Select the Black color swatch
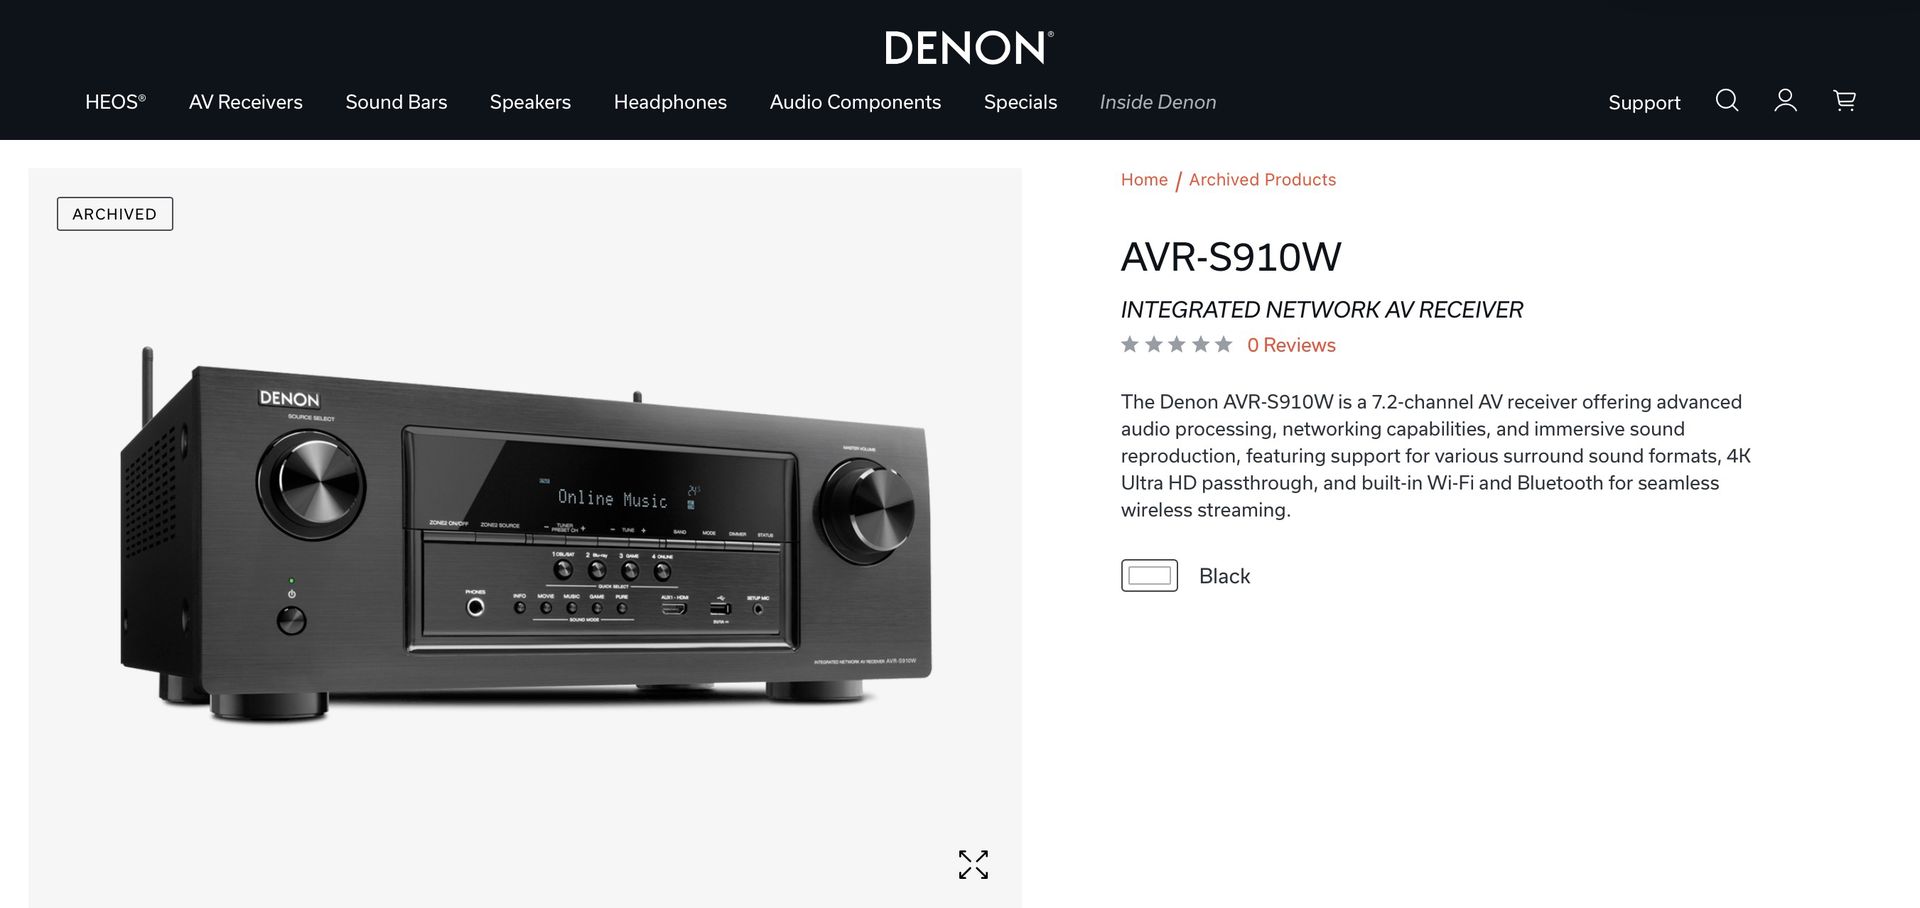1920x908 pixels. pyautogui.click(x=1149, y=576)
